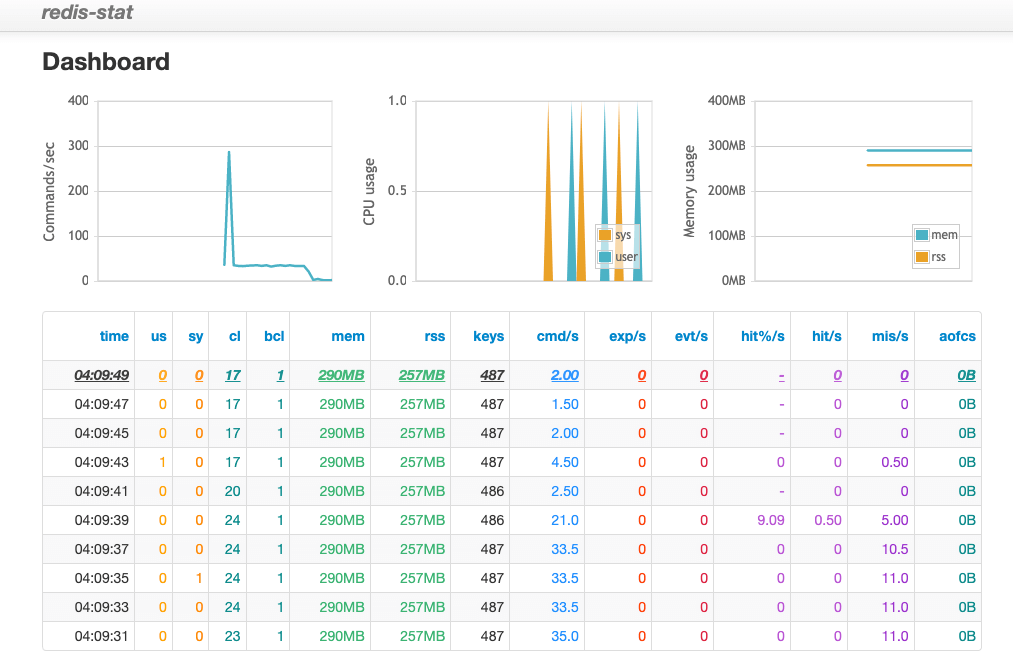Click the orange rss legend swatch
1013x672 pixels.
(x=922, y=257)
